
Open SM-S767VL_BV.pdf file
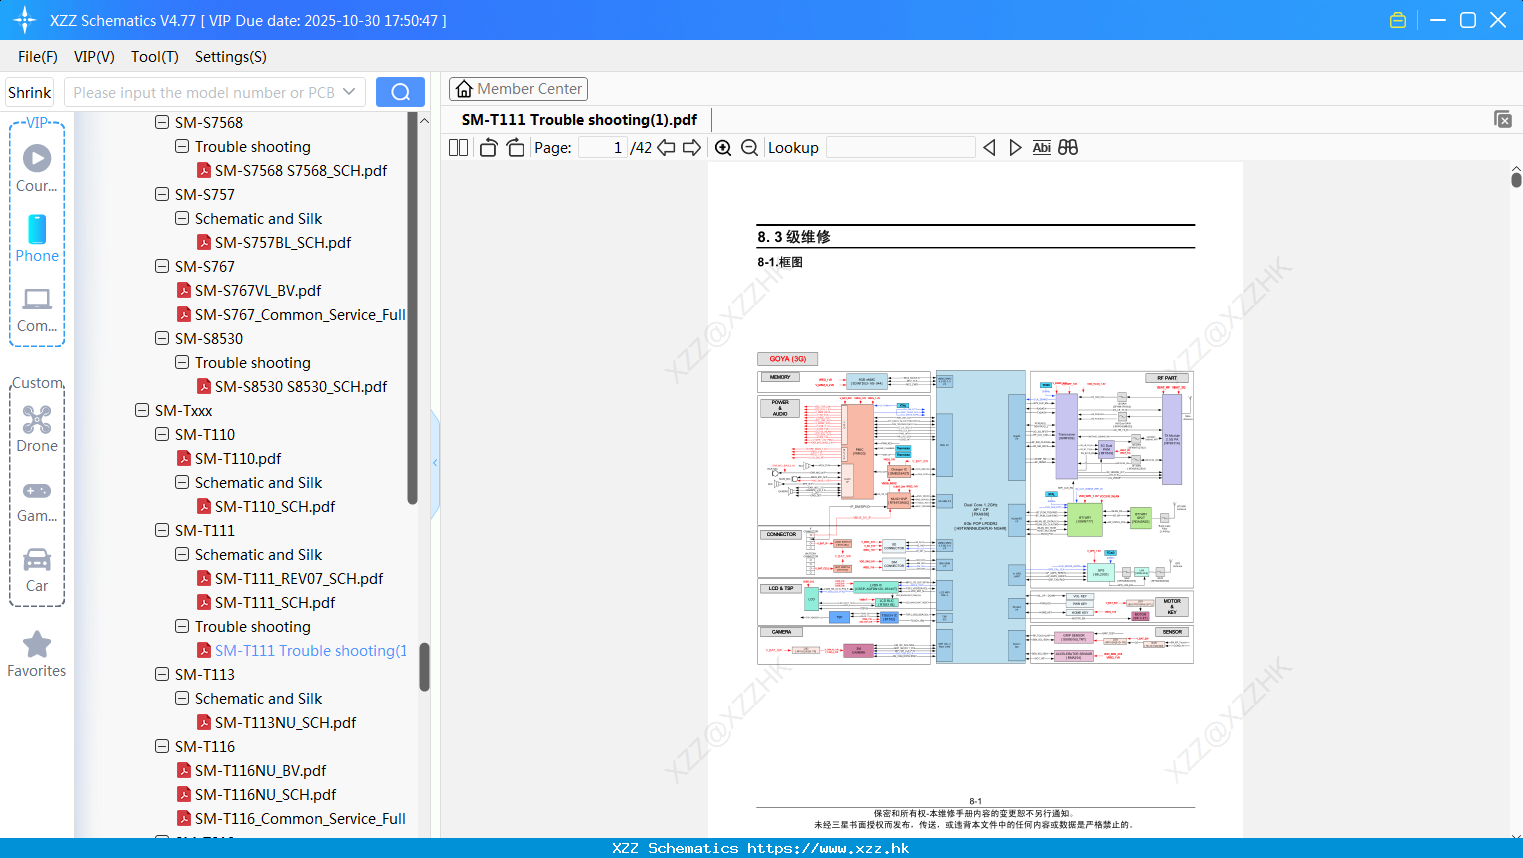[x=258, y=290]
